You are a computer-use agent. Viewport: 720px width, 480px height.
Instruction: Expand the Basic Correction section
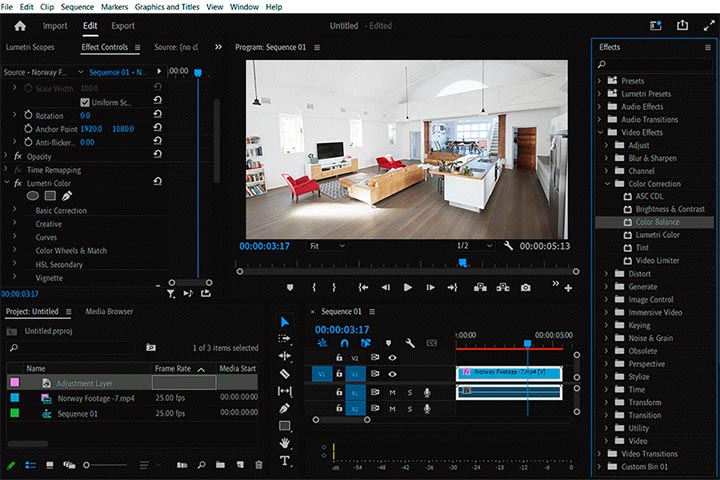tap(14, 211)
